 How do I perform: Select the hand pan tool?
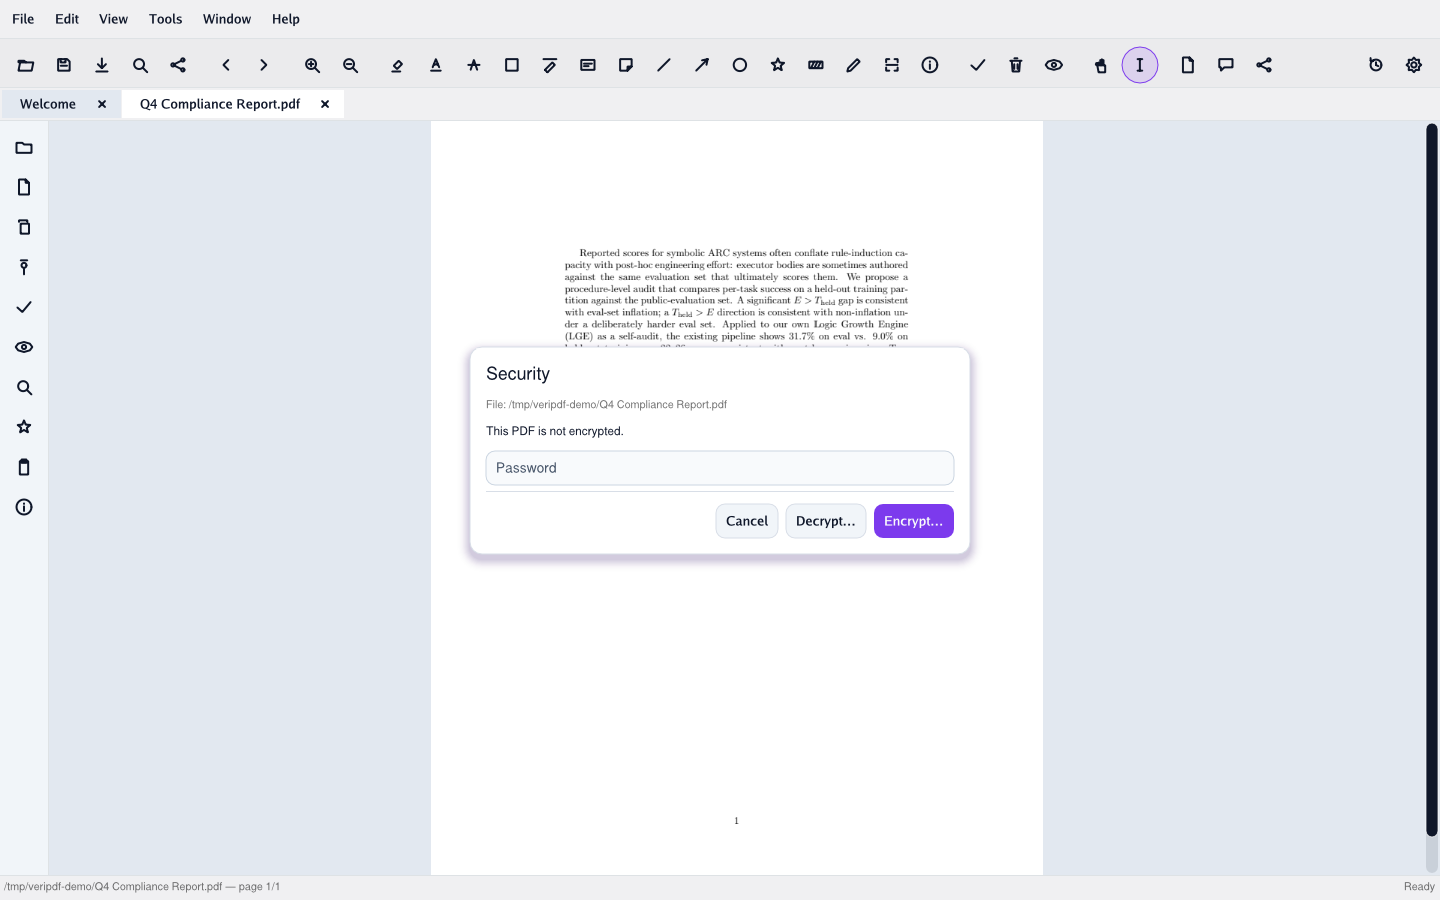1102,65
